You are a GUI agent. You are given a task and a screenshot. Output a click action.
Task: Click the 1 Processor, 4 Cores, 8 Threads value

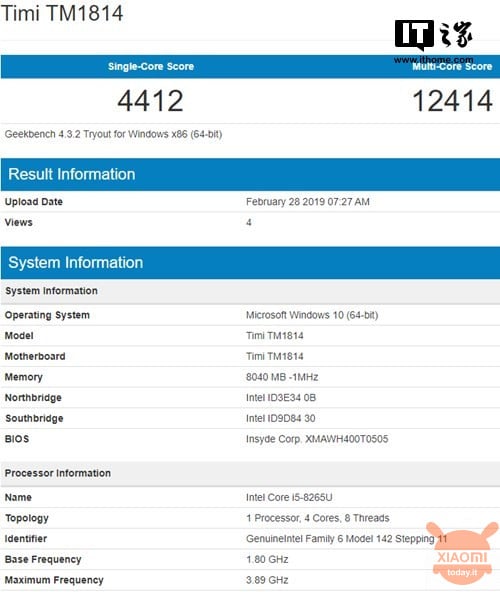click(318, 518)
